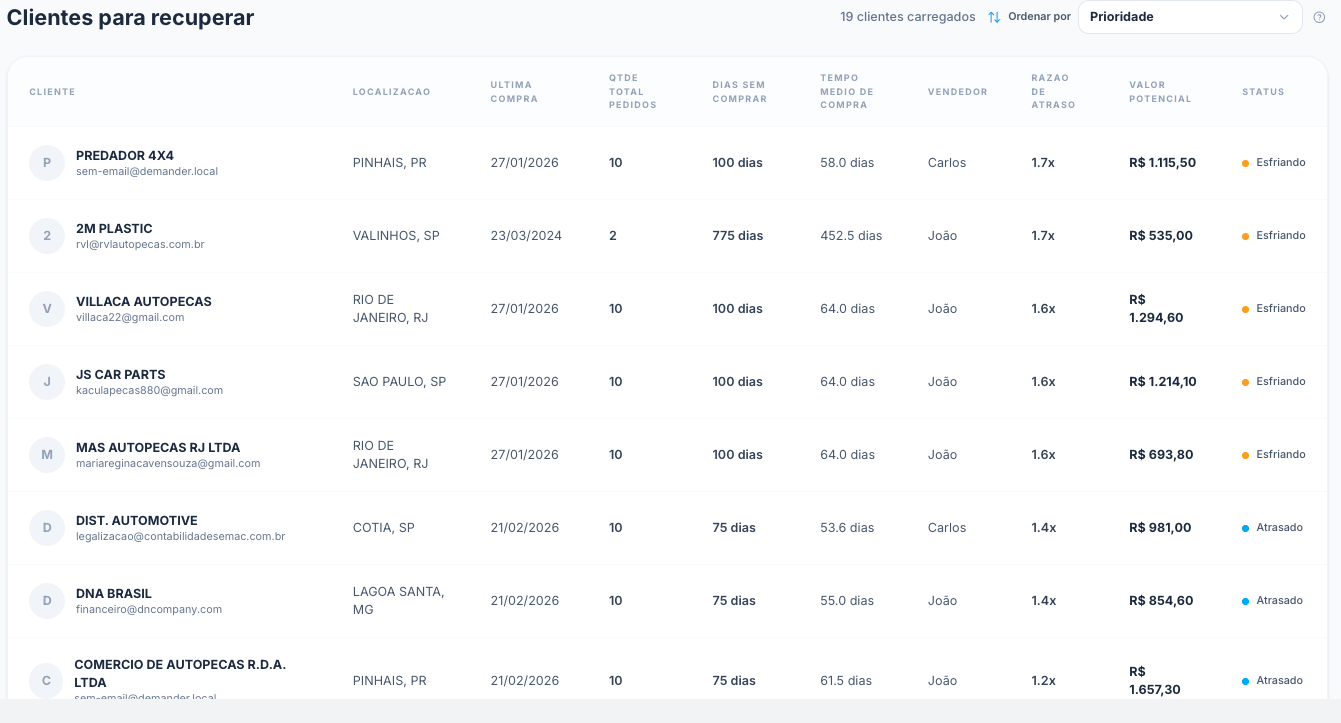Click the 452.5 dias average time cell

click(x=851, y=236)
